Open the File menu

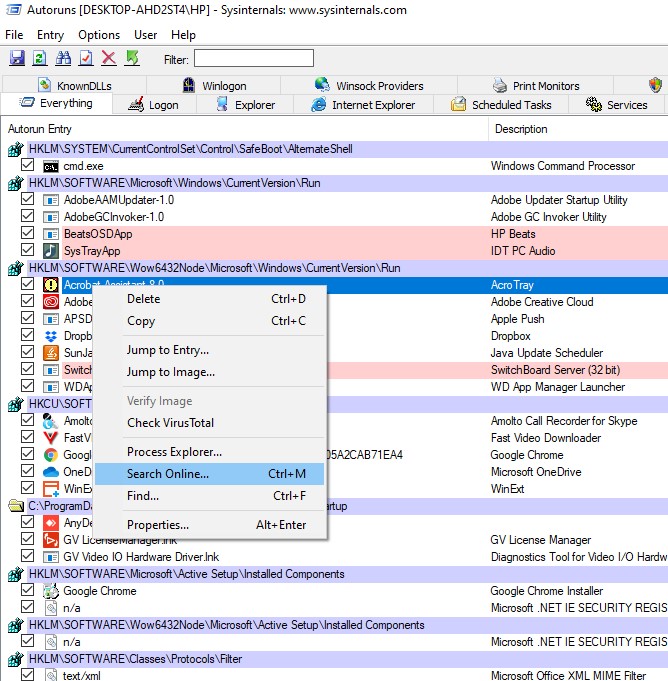14,35
